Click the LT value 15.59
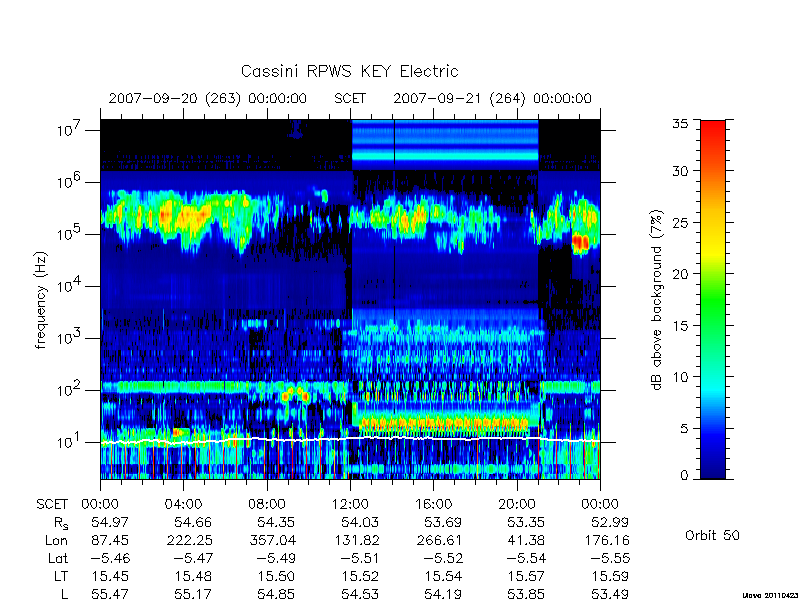 point(610,576)
